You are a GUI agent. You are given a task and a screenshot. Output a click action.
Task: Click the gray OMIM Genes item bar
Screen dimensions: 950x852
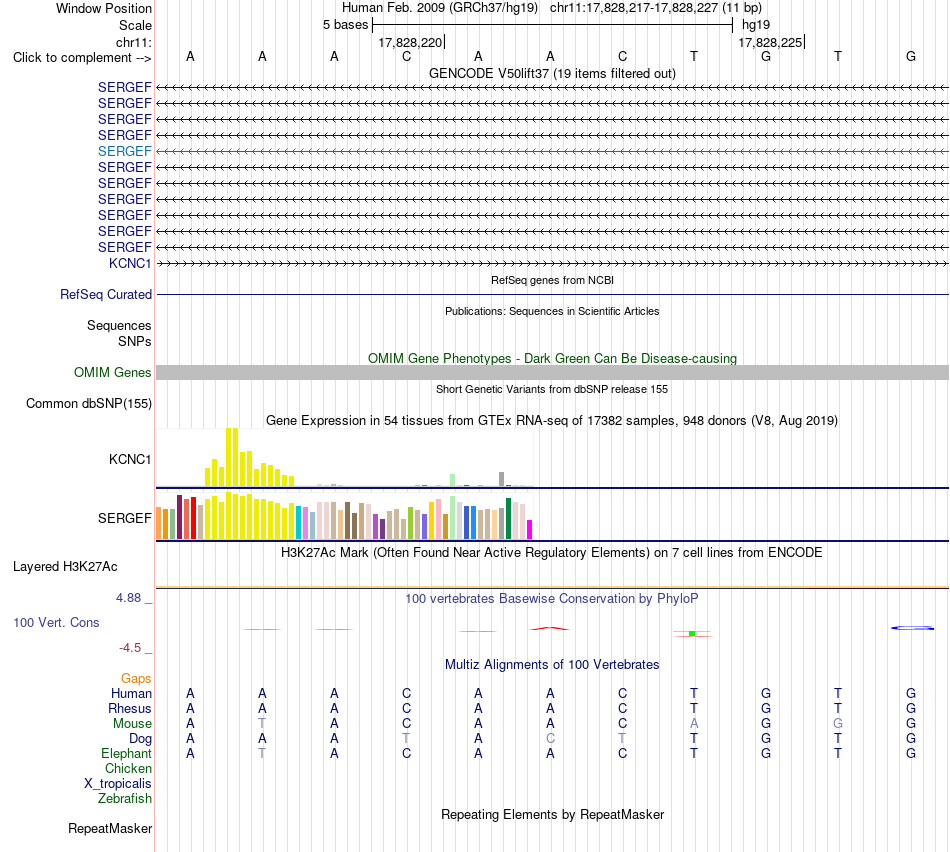pos(552,373)
